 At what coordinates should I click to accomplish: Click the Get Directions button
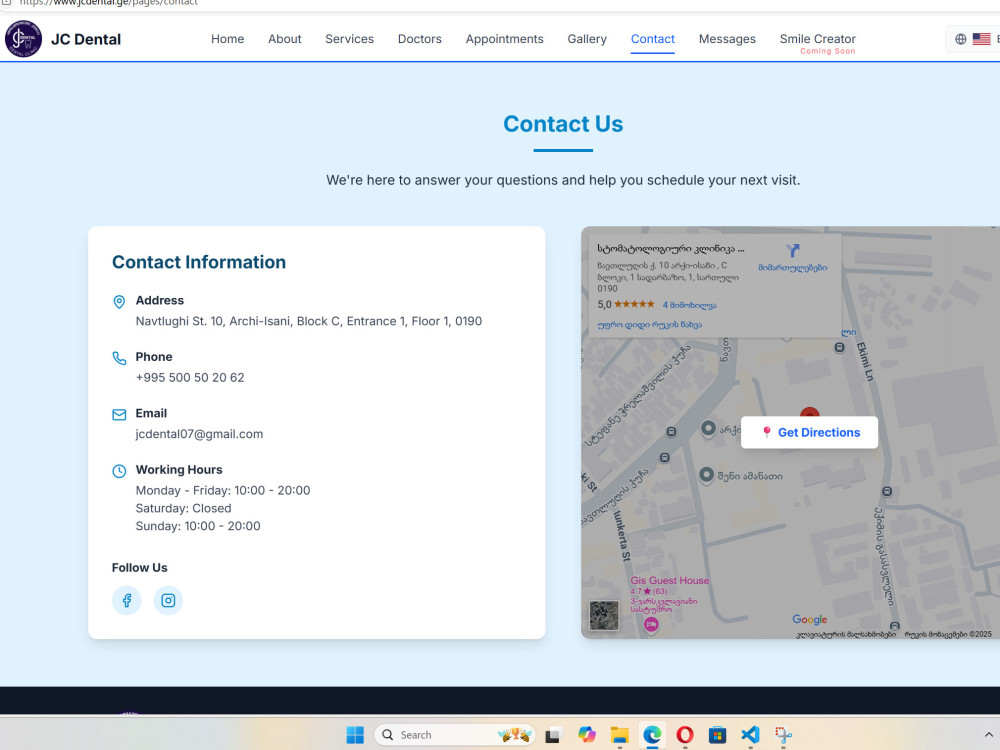tap(809, 432)
